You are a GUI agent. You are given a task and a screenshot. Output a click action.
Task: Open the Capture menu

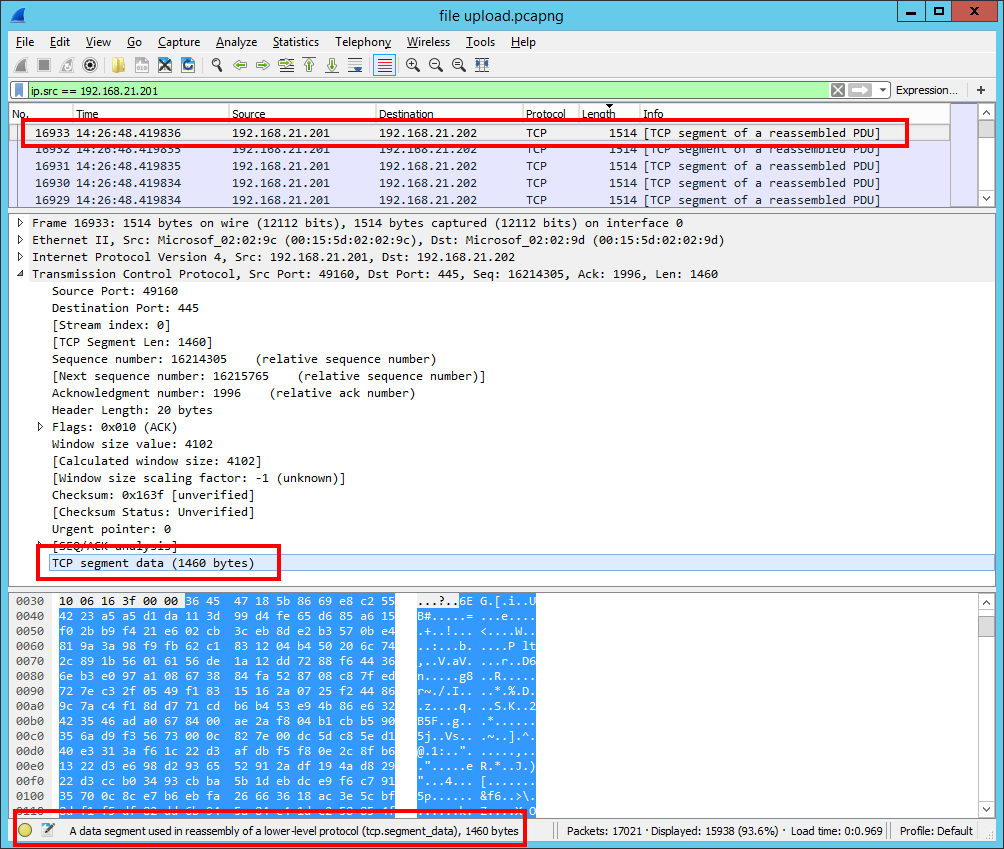(x=179, y=42)
